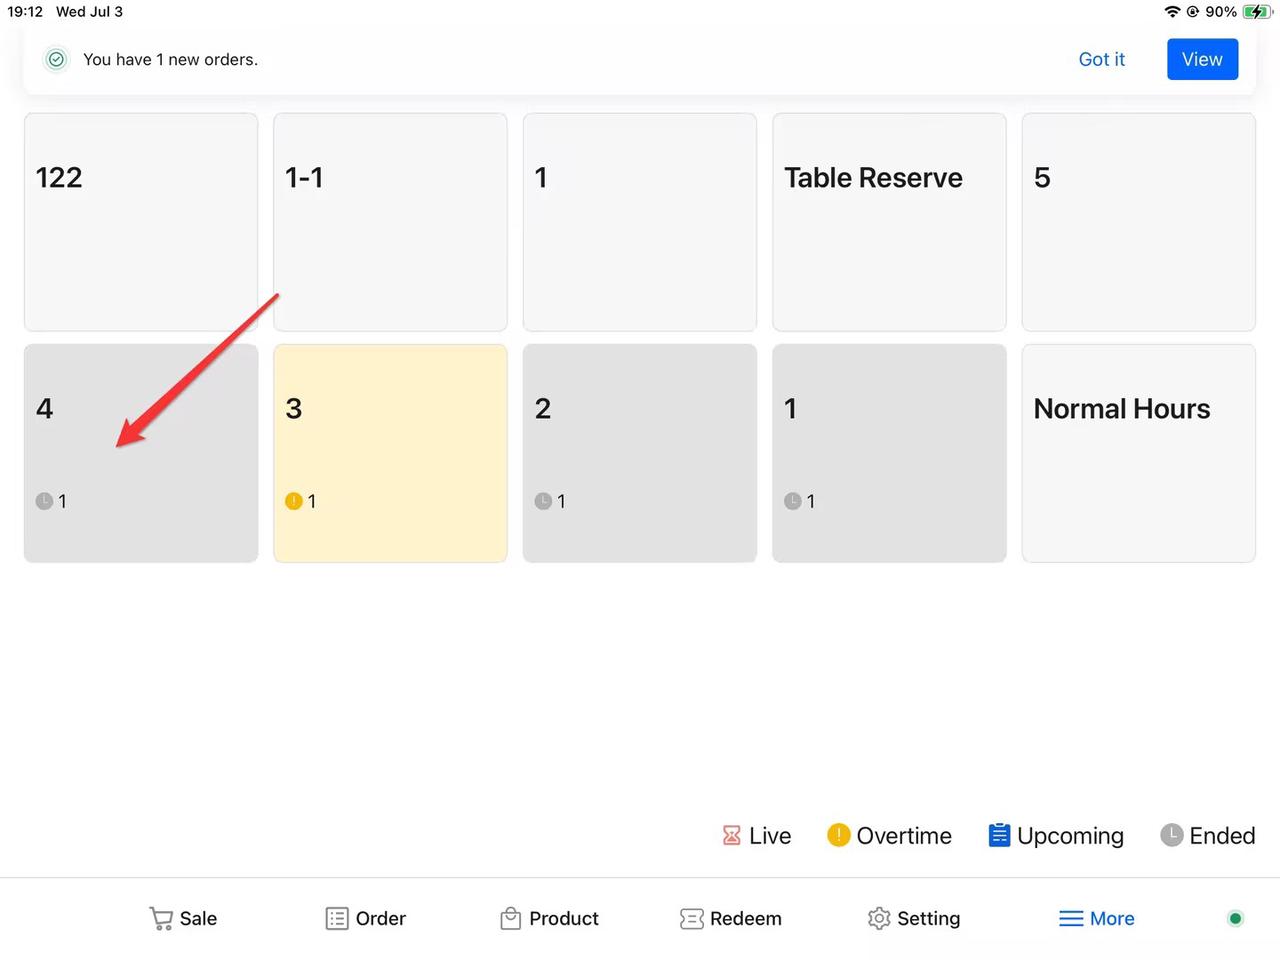Select the Normal Hours tile
The image size is (1280, 960).
tap(1138, 453)
